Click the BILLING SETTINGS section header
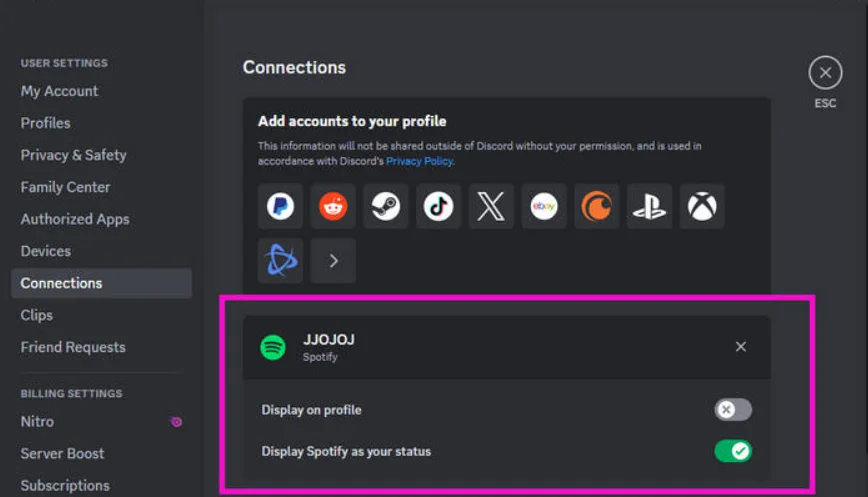This screenshot has width=868, height=497. pos(71,394)
